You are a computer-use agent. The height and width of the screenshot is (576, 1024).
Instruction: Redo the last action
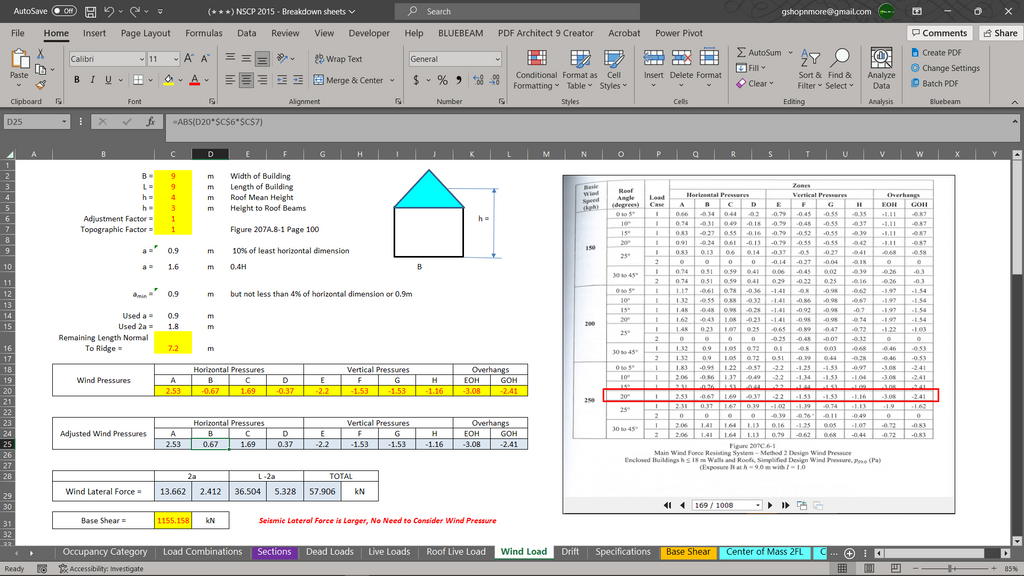135,12
